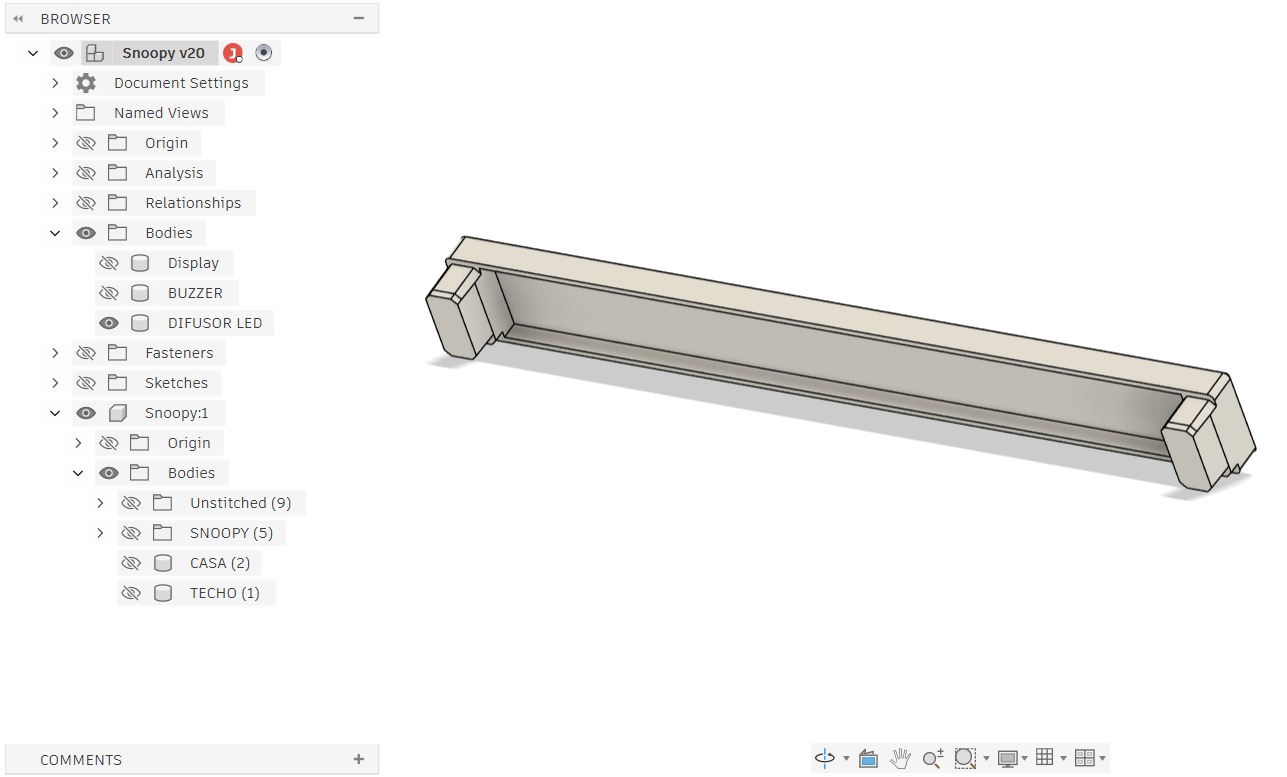1287x777 pixels.
Task: Show the Display body
Action: coord(109,263)
